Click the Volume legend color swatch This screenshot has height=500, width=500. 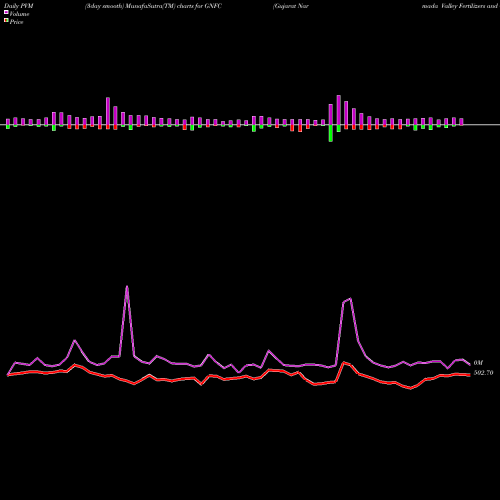(6, 12)
